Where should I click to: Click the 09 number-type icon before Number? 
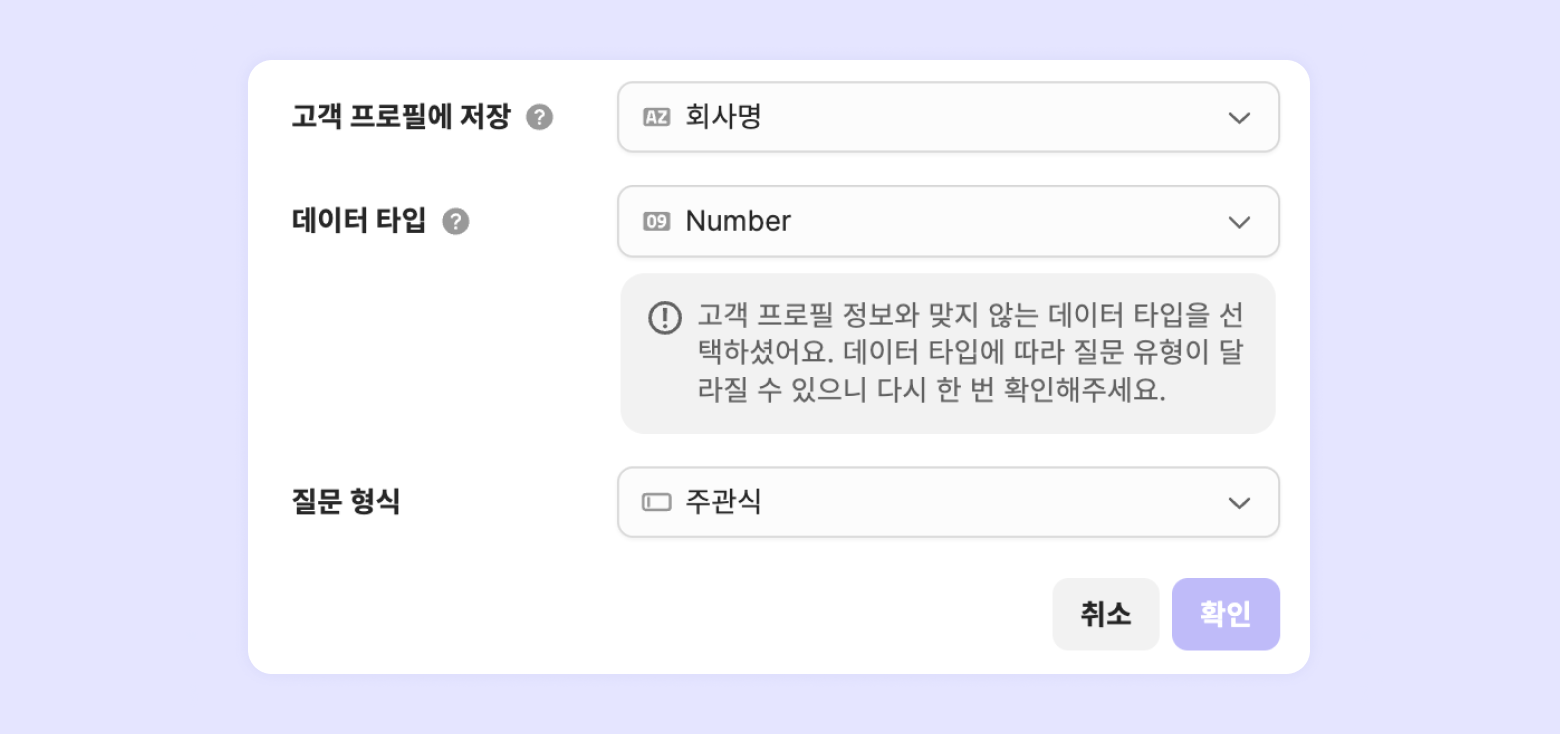656,221
